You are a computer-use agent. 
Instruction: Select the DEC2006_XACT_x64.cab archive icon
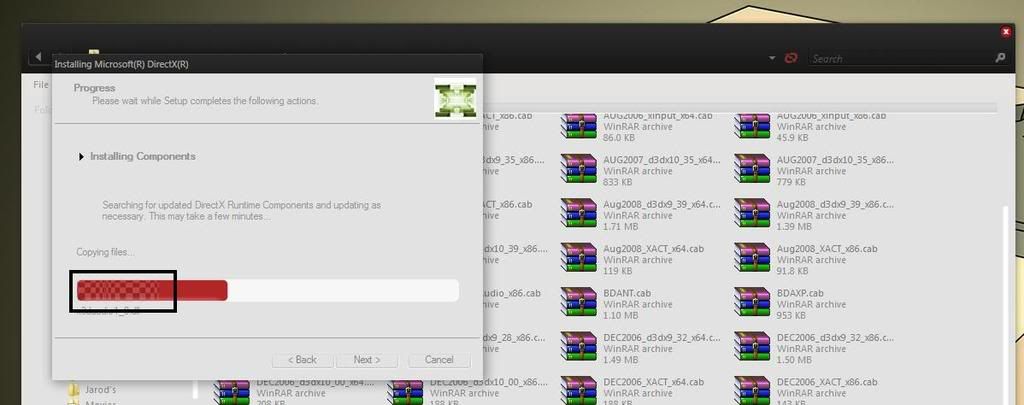pyautogui.click(x=579, y=390)
